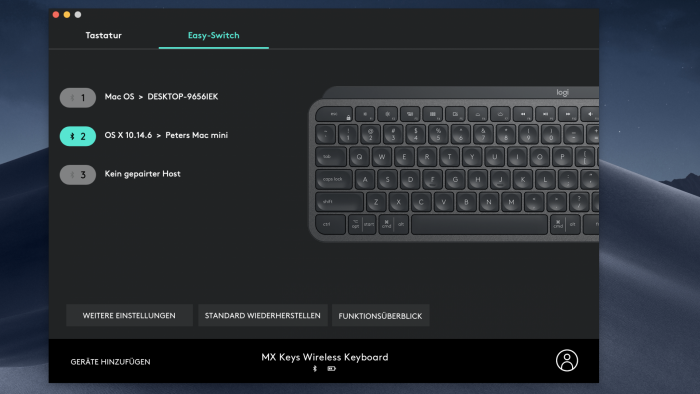Close the Logitech Options window
700x394 pixels.
click(56, 15)
